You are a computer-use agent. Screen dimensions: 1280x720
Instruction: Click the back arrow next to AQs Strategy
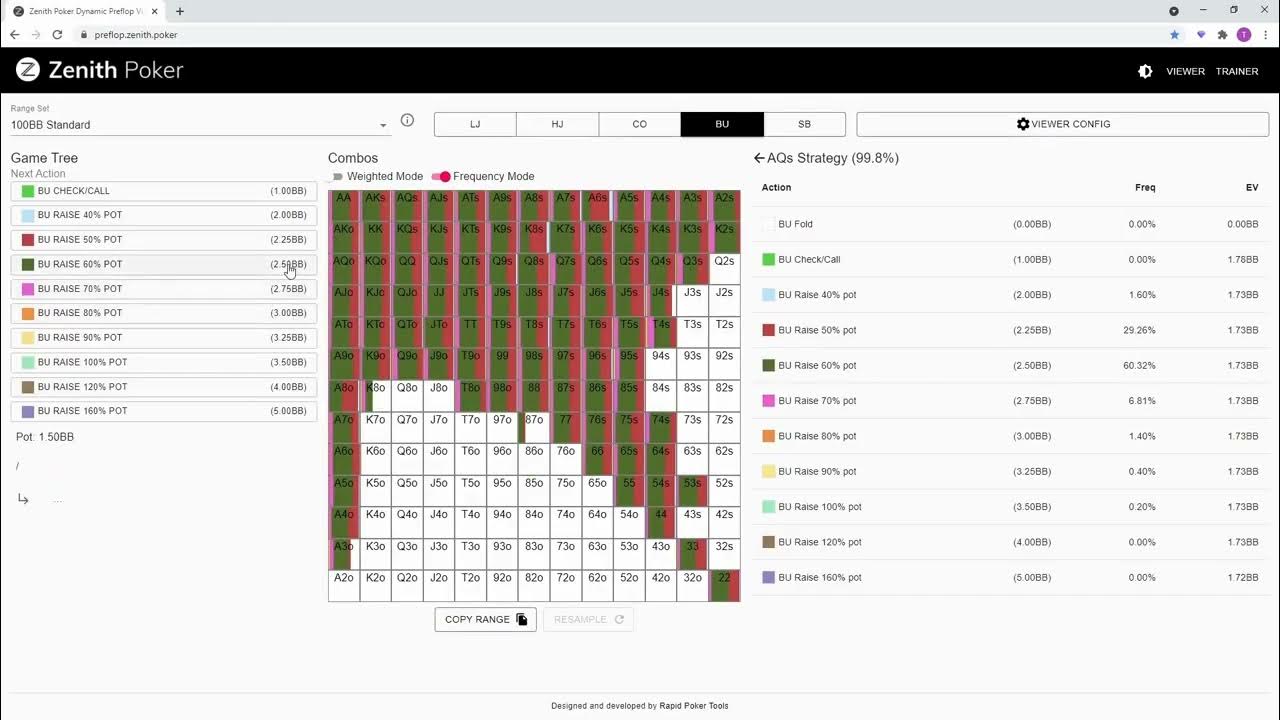pos(759,158)
